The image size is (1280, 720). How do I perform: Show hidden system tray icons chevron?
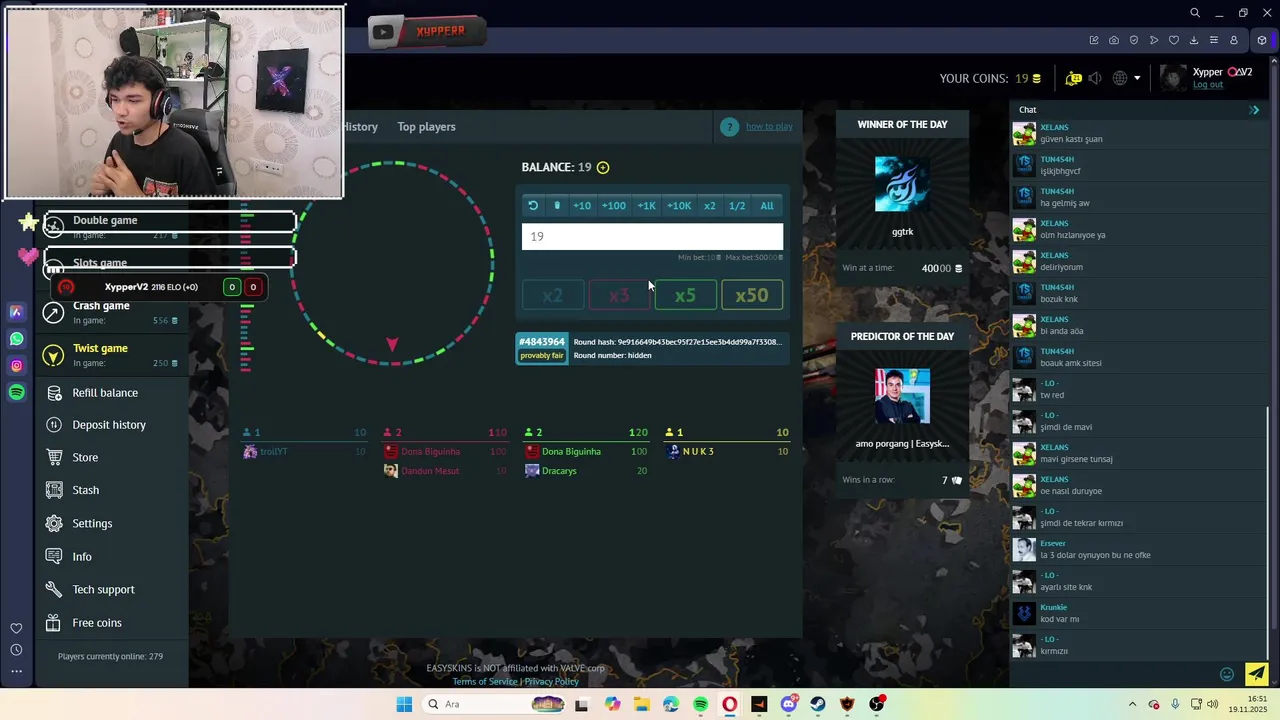(1132, 704)
